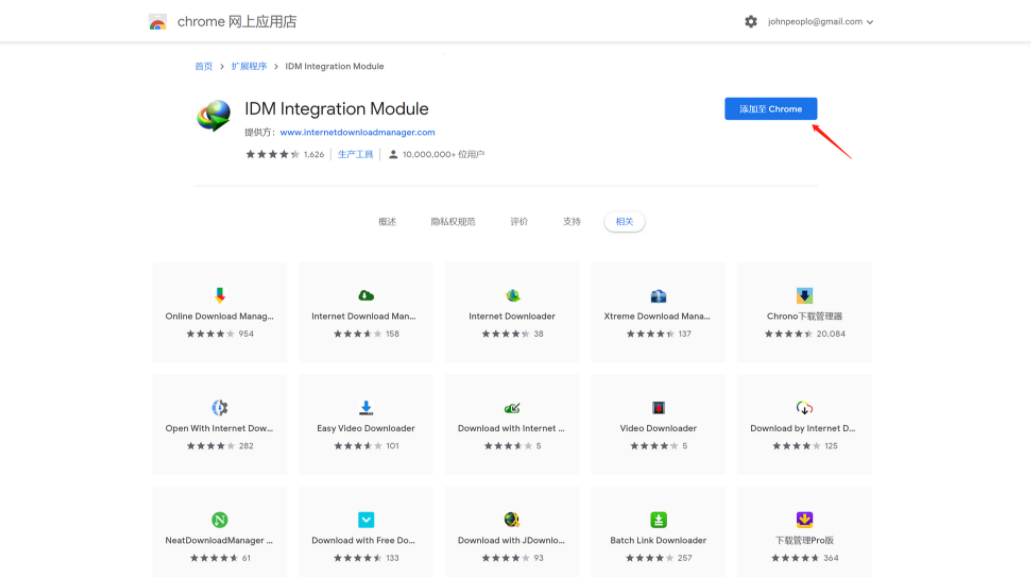Go to 首页 via breadcrumb
Image resolution: width=1031 pixels, height=586 pixels.
tap(204, 66)
